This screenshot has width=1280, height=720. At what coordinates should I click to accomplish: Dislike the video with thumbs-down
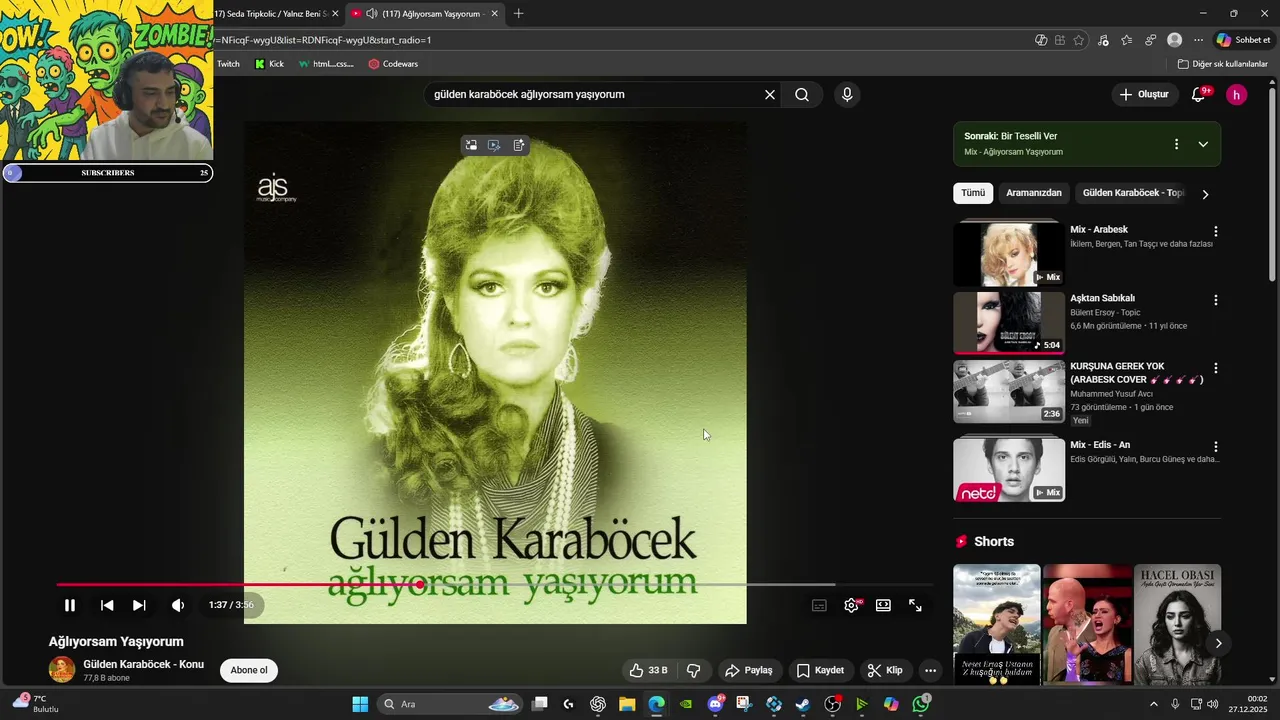click(x=693, y=670)
